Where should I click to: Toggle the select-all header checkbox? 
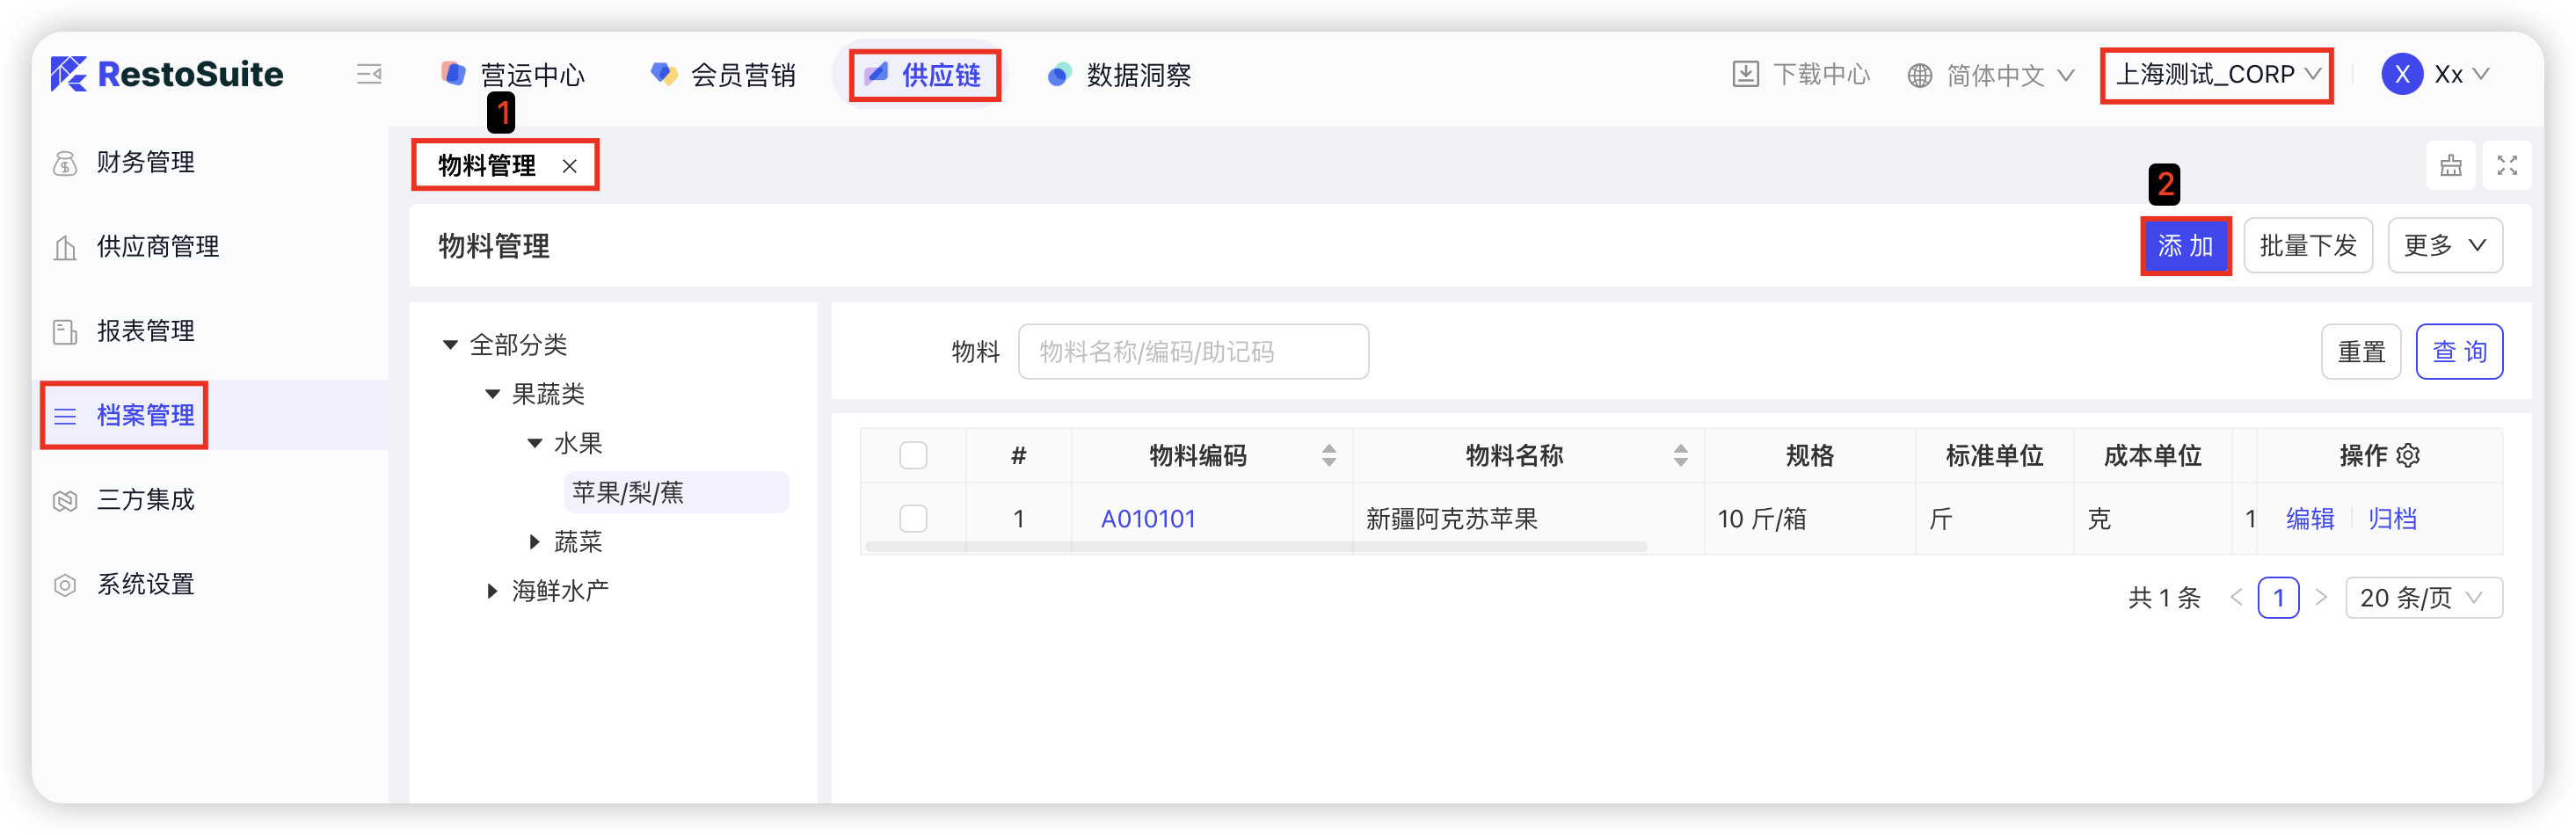click(x=913, y=456)
